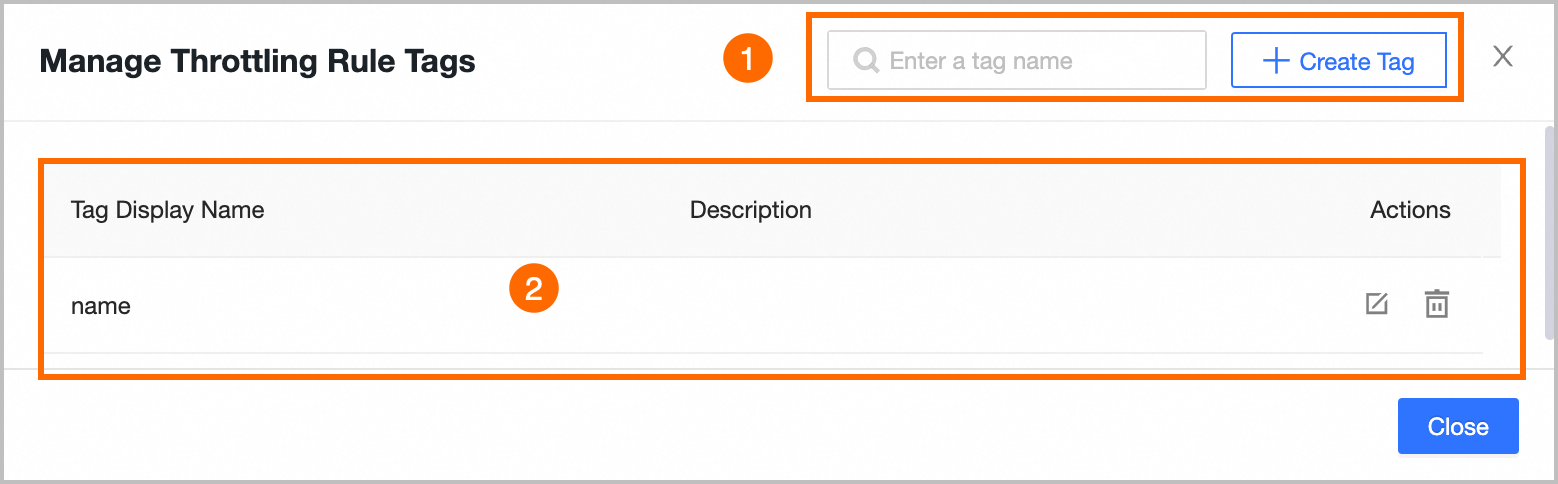Click the Actions column header
The image size is (1558, 484).
pos(1410,210)
